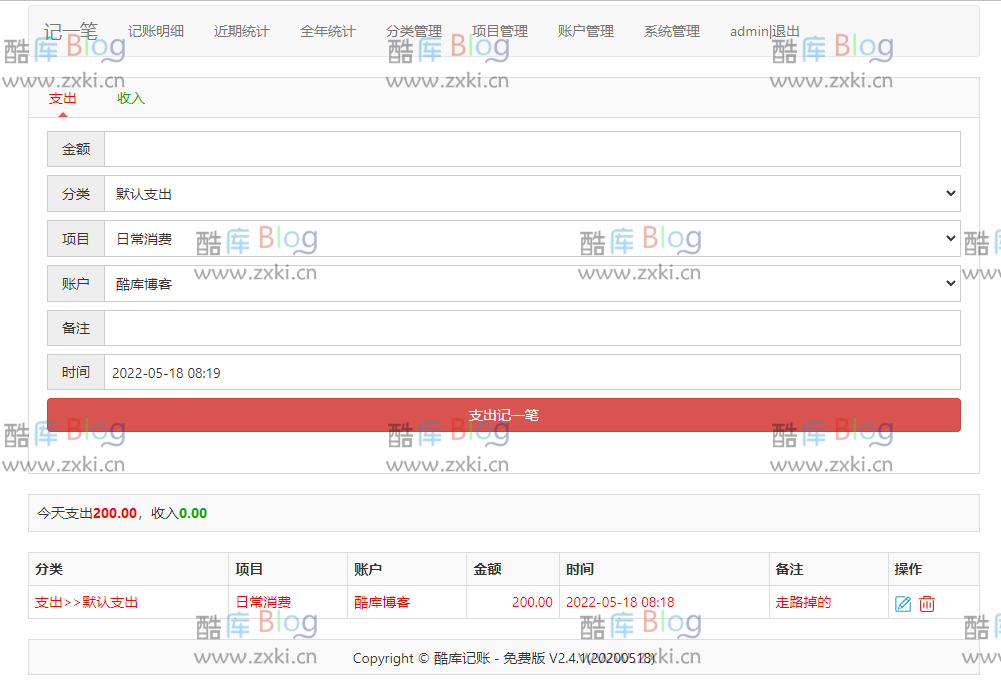
Task: Open the 记账明细 menu item
Action: [158, 30]
